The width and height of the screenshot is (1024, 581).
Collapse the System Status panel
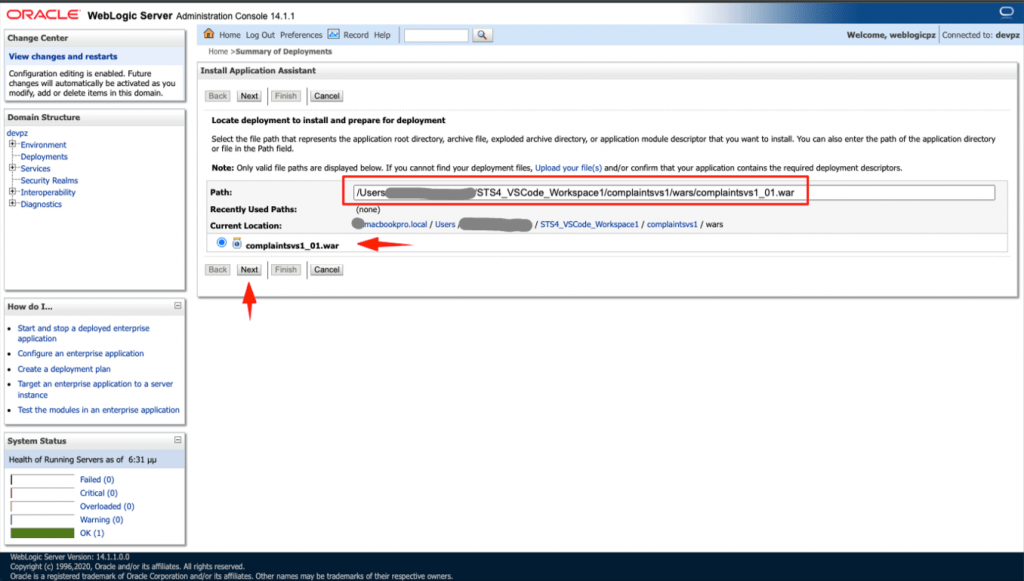[x=178, y=440]
